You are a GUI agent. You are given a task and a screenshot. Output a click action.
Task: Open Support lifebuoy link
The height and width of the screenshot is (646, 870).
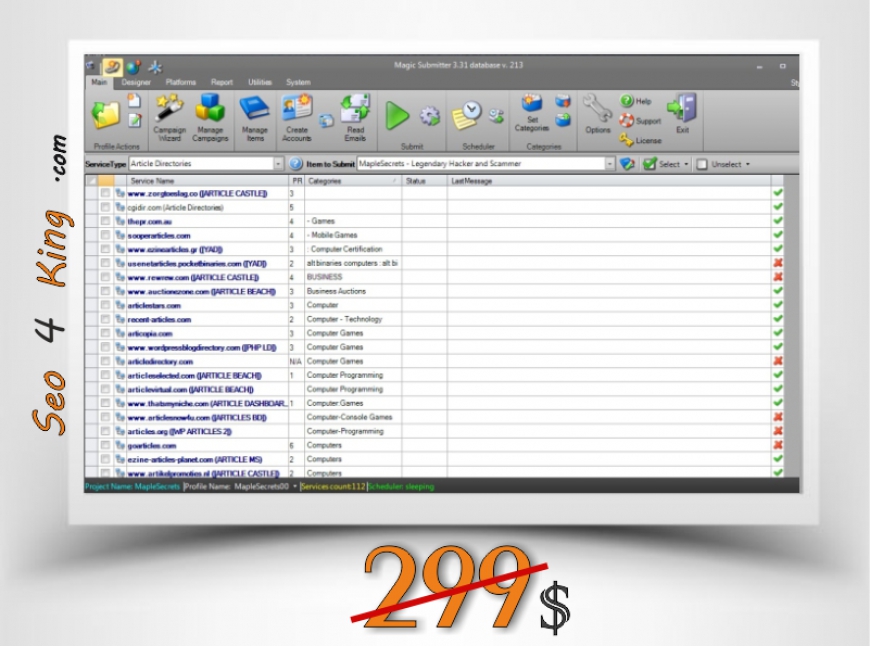(640, 120)
